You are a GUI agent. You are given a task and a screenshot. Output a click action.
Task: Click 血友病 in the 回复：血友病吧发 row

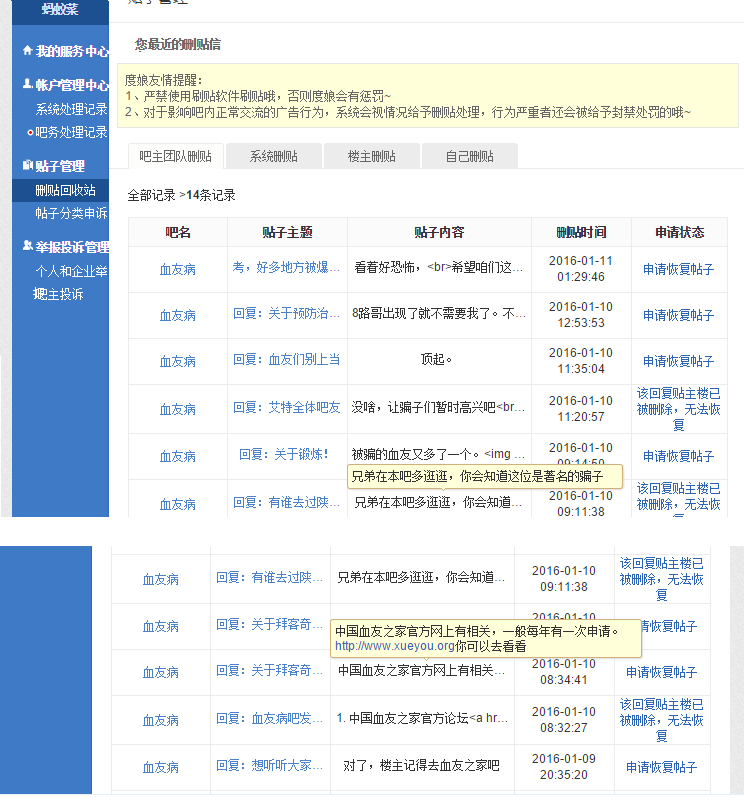(x=160, y=720)
